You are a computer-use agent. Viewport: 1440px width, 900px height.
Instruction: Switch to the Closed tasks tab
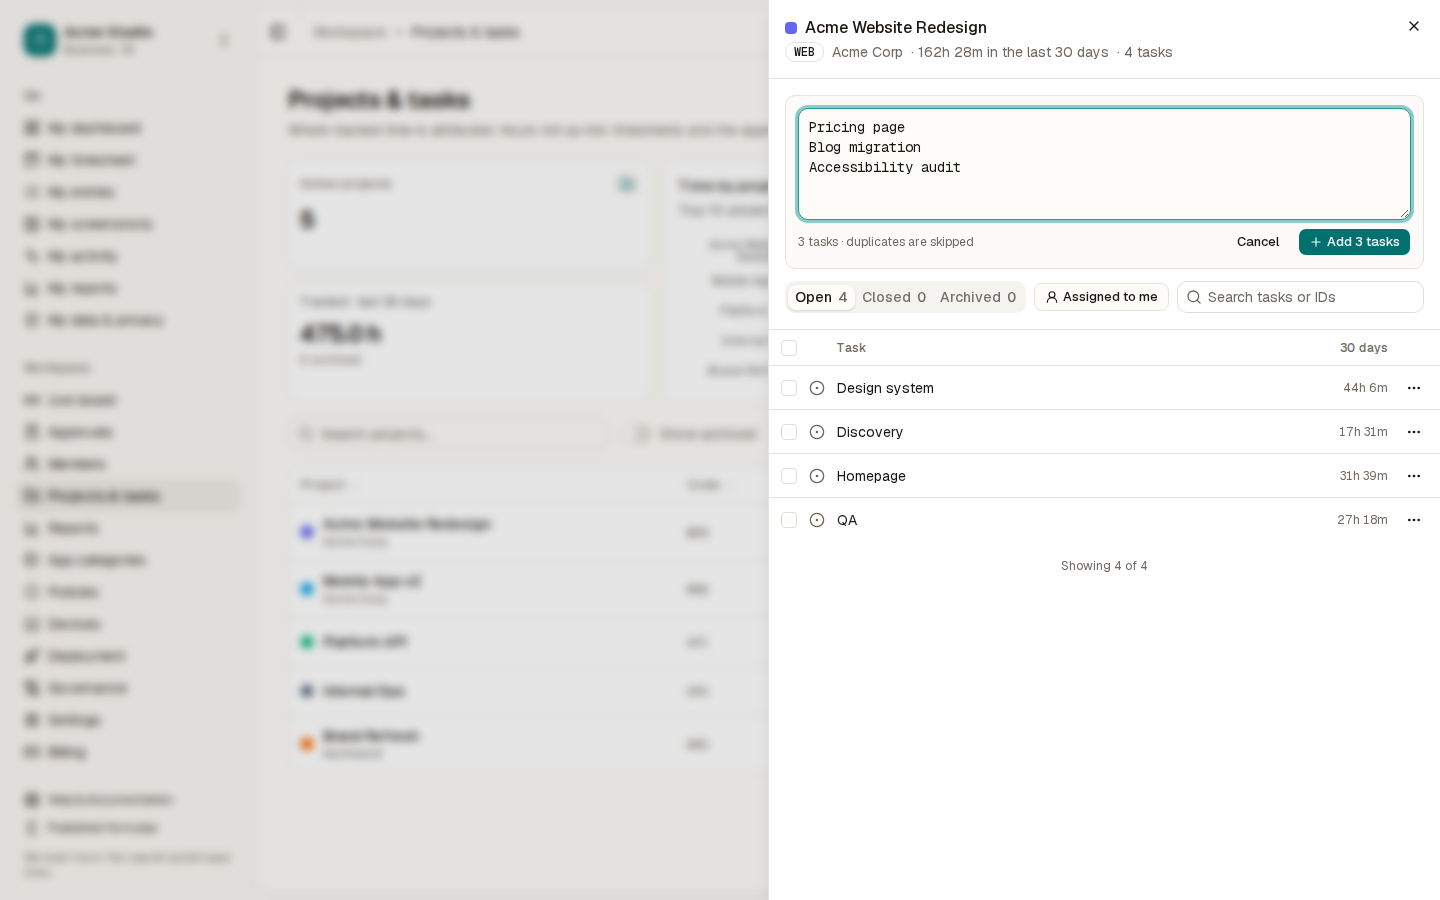[x=894, y=297]
